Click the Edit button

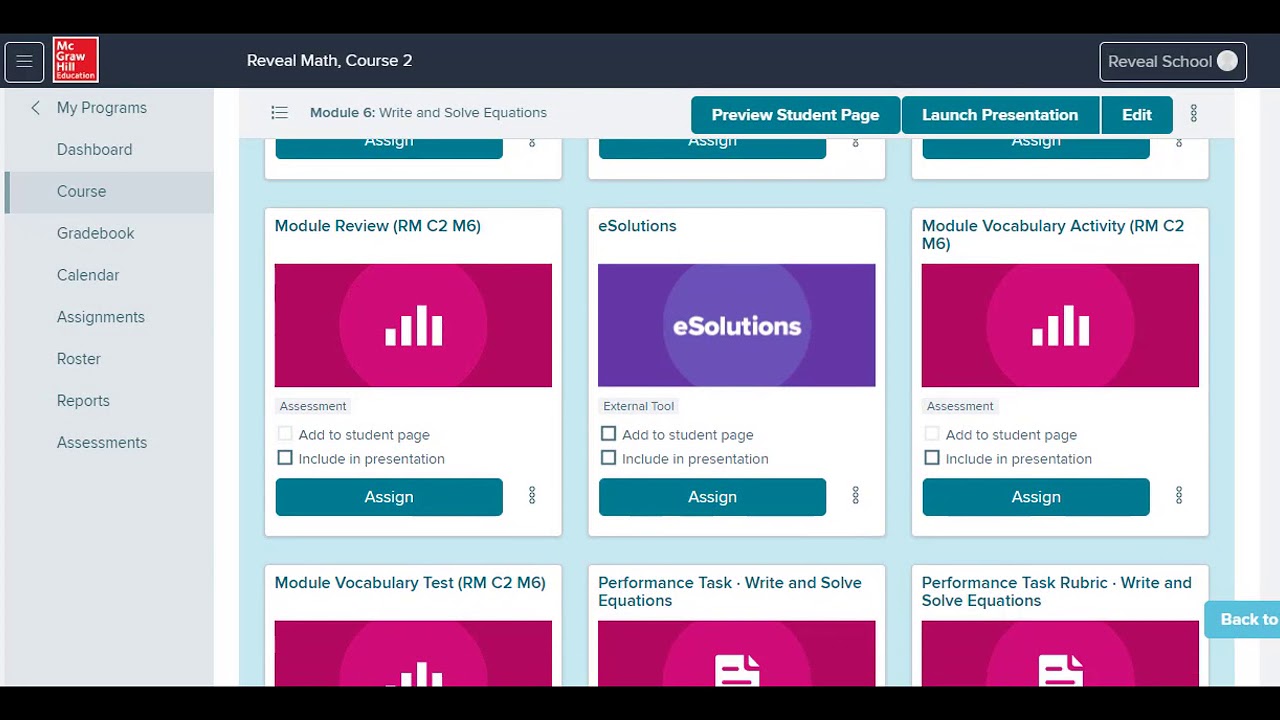point(1136,115)
